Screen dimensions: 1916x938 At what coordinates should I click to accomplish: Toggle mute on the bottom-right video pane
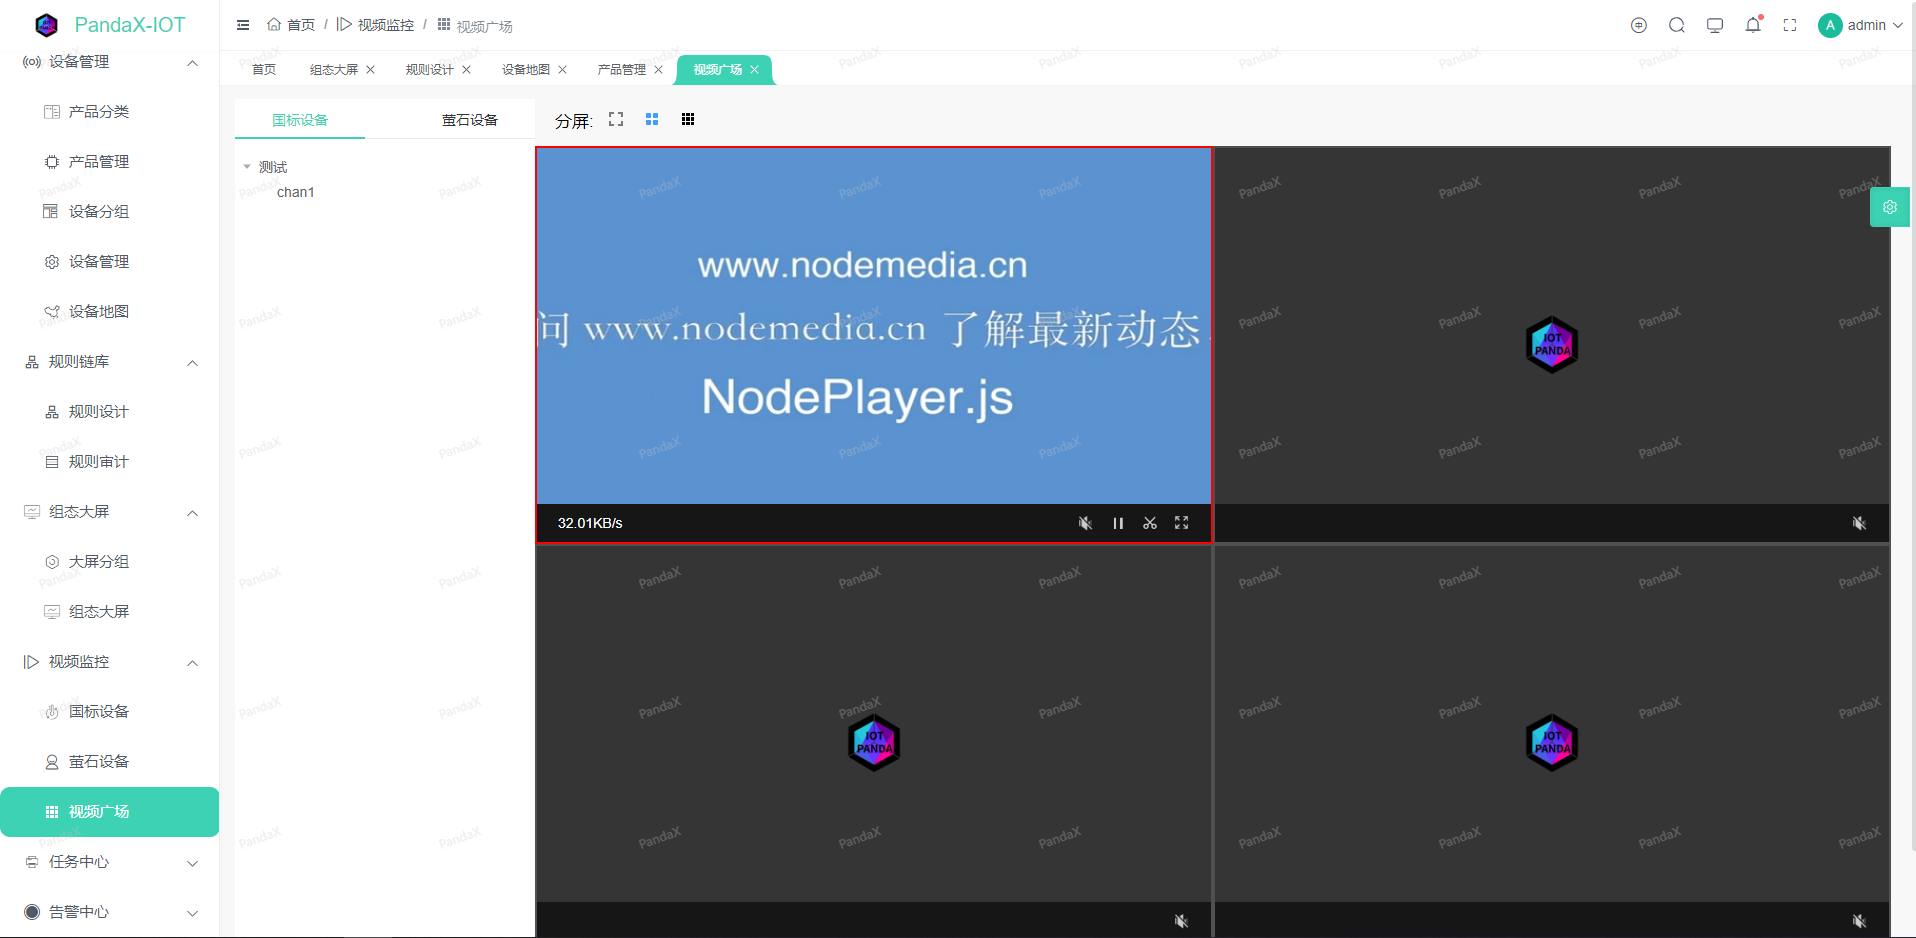click(1859, 921)
